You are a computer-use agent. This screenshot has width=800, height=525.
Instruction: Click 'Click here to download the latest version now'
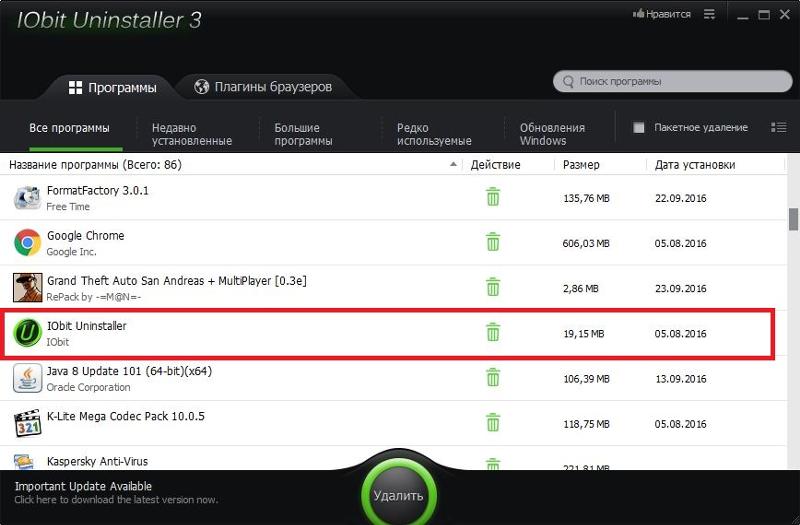coord(116,500)
